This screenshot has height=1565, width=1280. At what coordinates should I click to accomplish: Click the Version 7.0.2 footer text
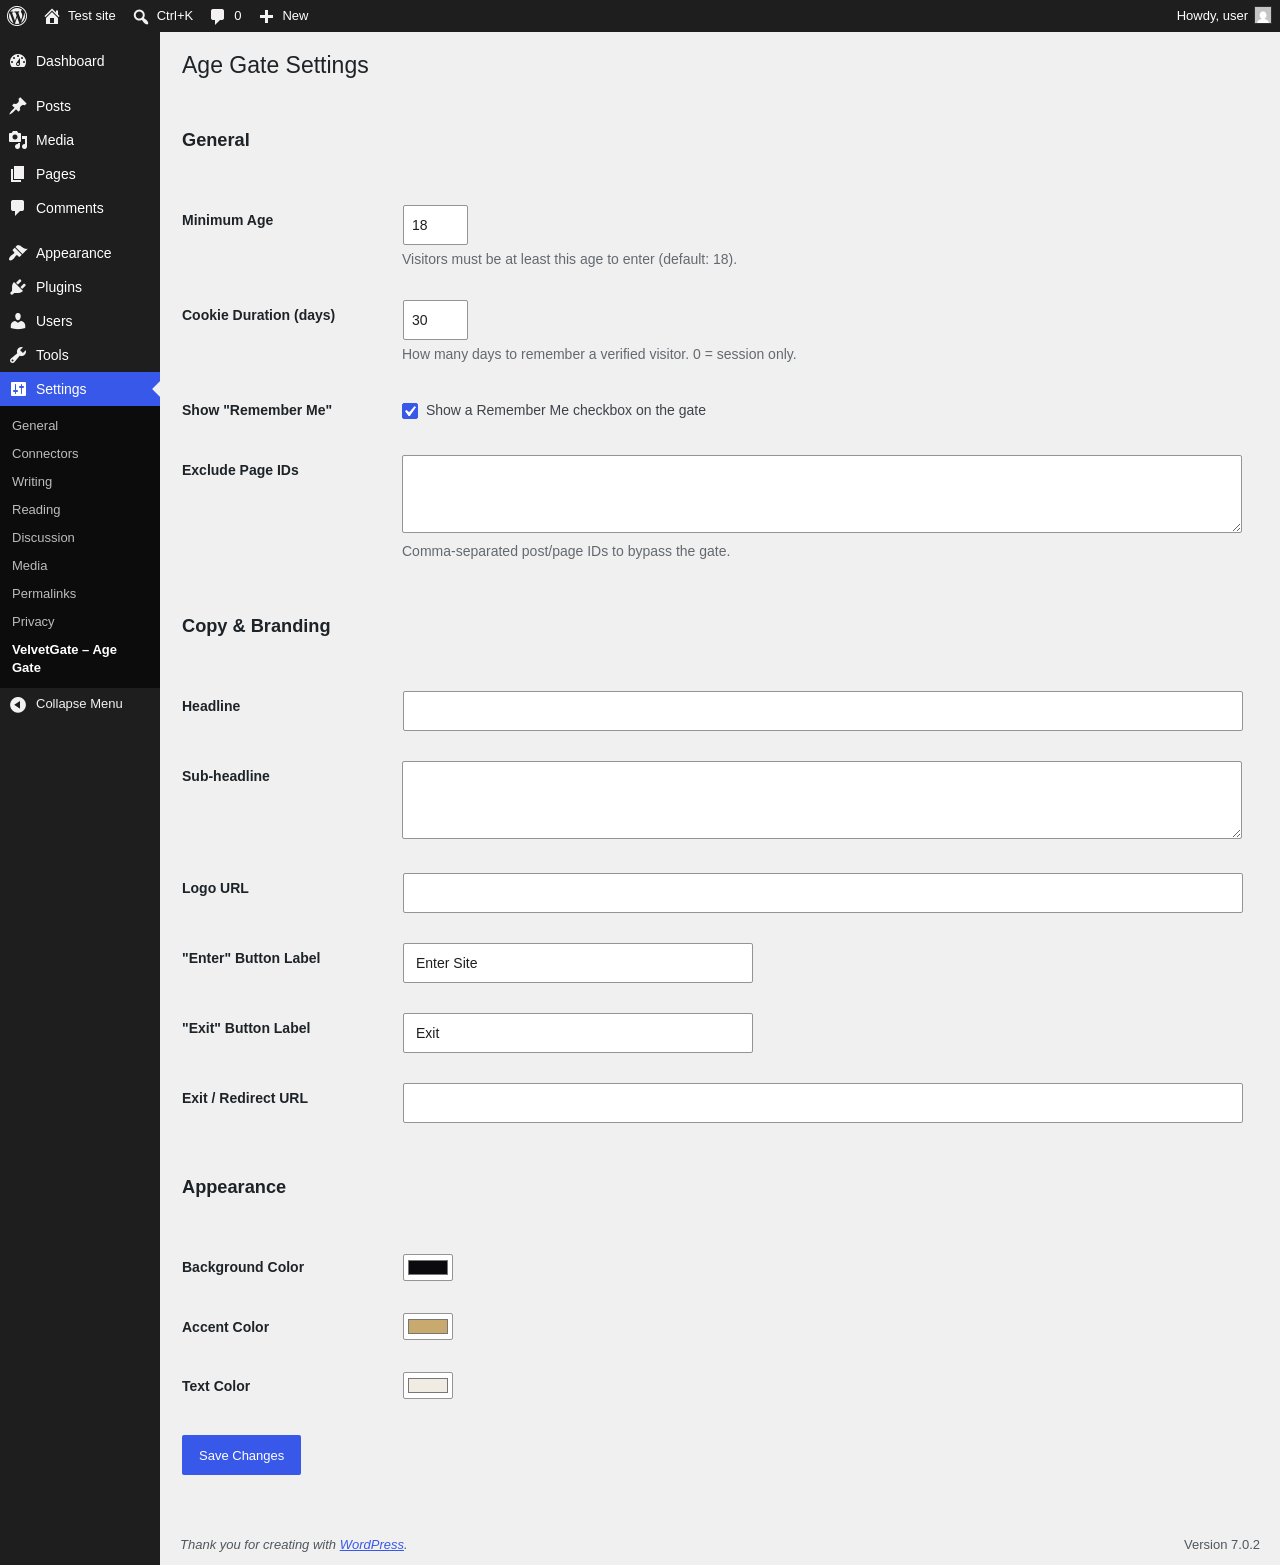click(1222, 1545)
